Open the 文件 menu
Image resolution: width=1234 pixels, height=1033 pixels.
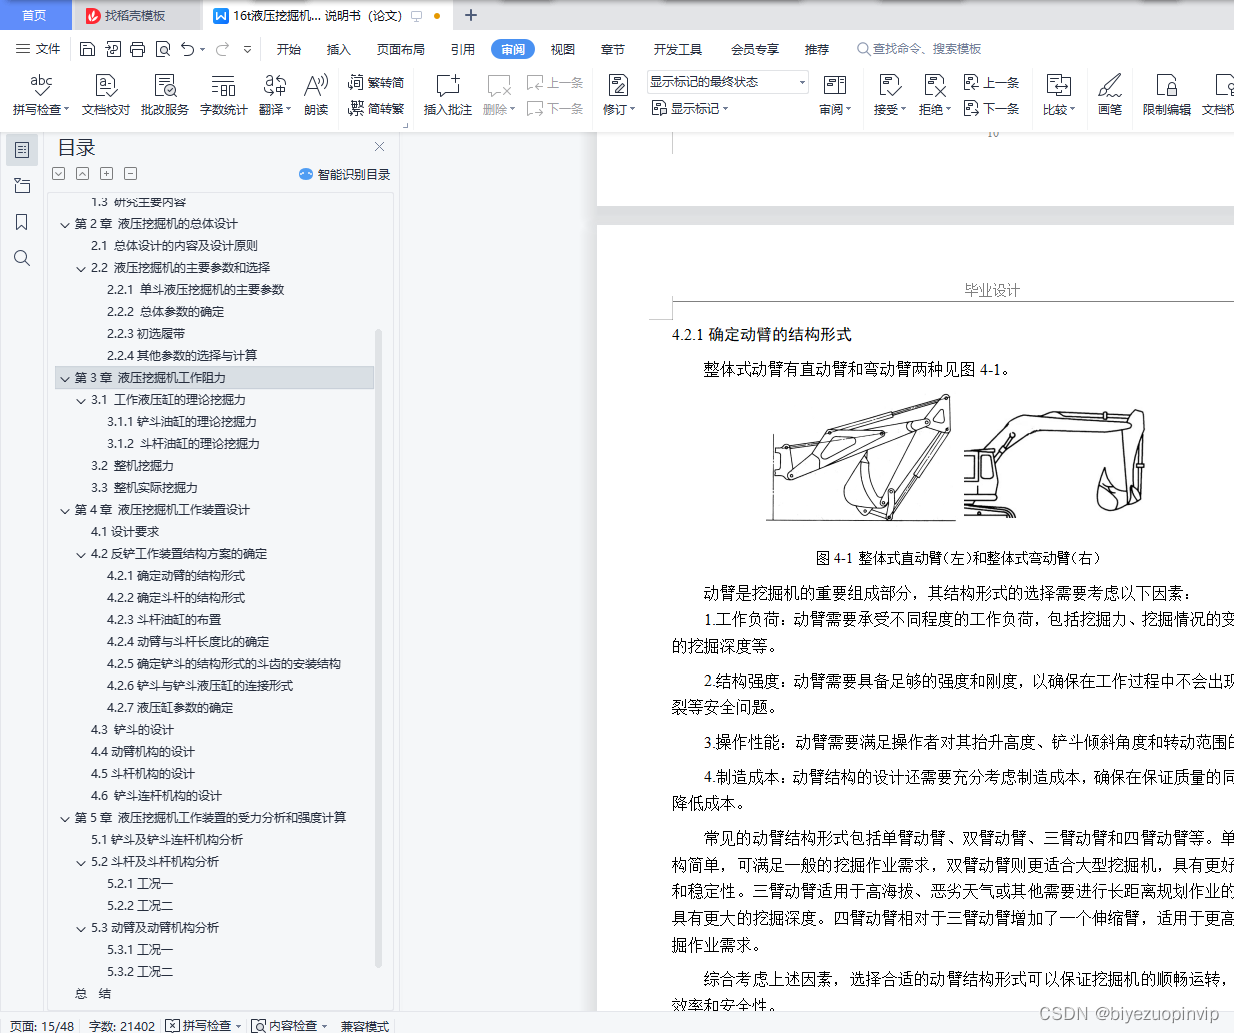pyautogui.click(x=39, y=49)
